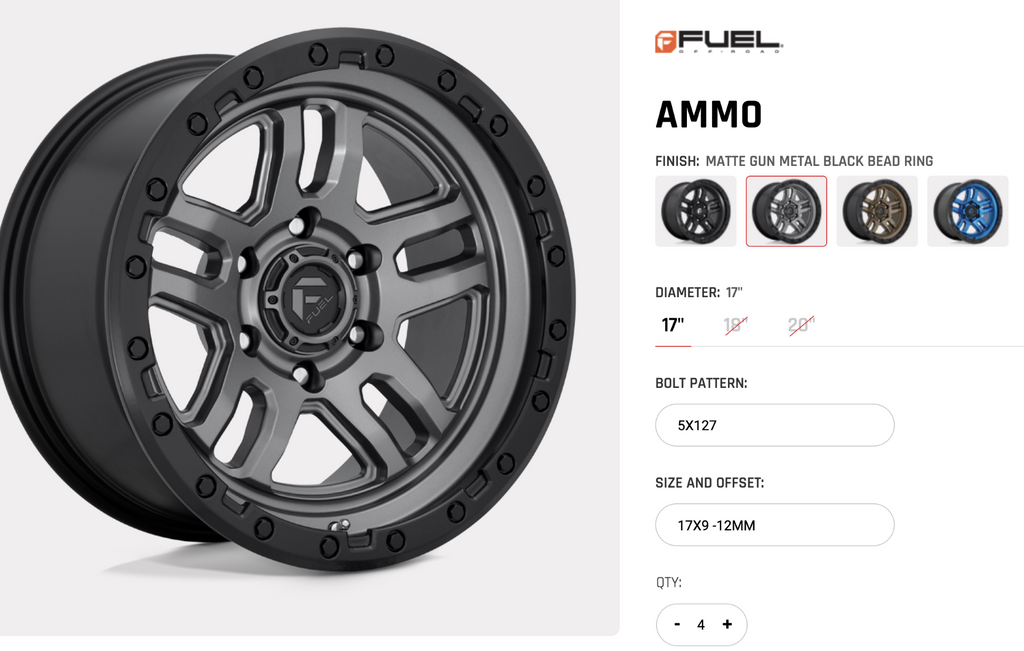The height and width of the screenshot is (651, 1024).
Task: Click the Size and Offset label
Action: coord(710,483)
